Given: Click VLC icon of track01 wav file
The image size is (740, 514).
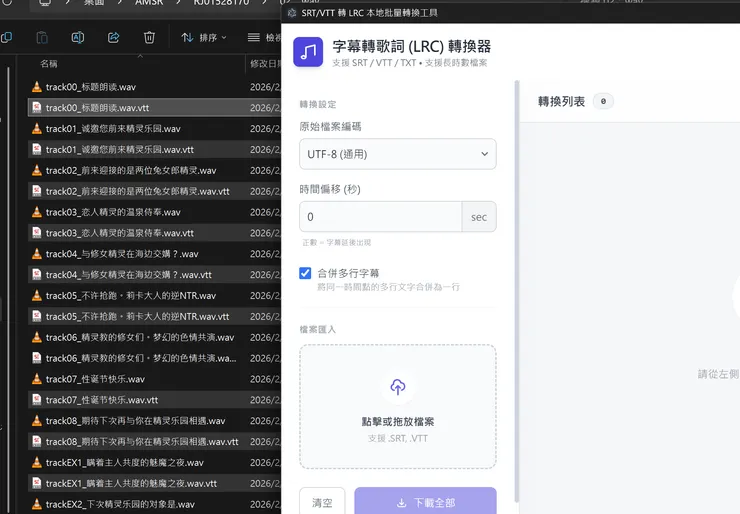Looking at the screenshot, I should pos(37,128).
